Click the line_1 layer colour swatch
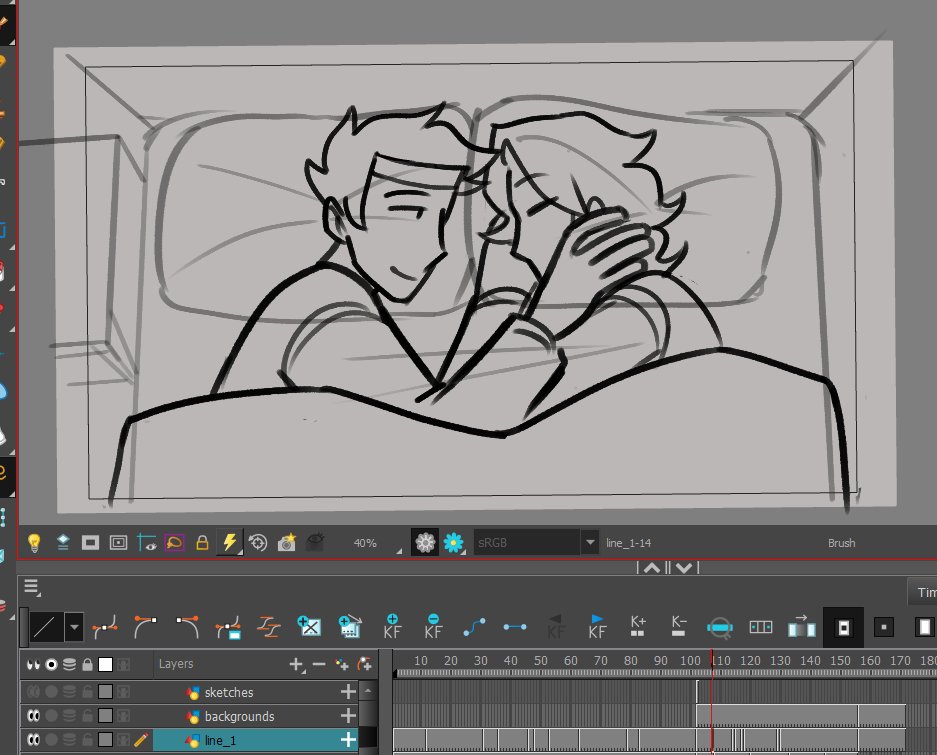This screenshot has width=937, height=755. (x=105, y=739)
